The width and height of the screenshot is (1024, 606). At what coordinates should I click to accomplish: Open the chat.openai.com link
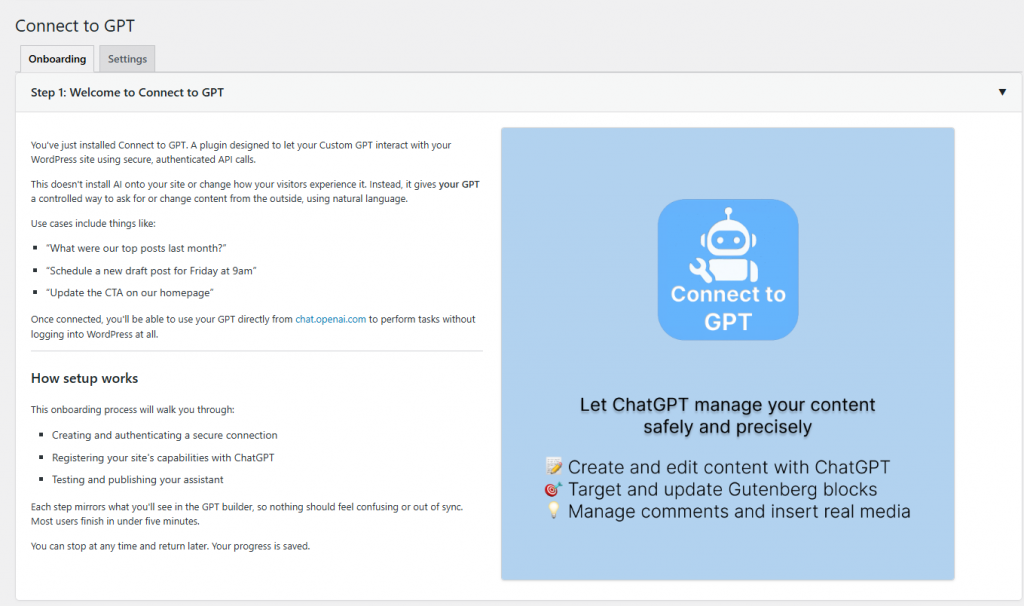coord(330,319)
